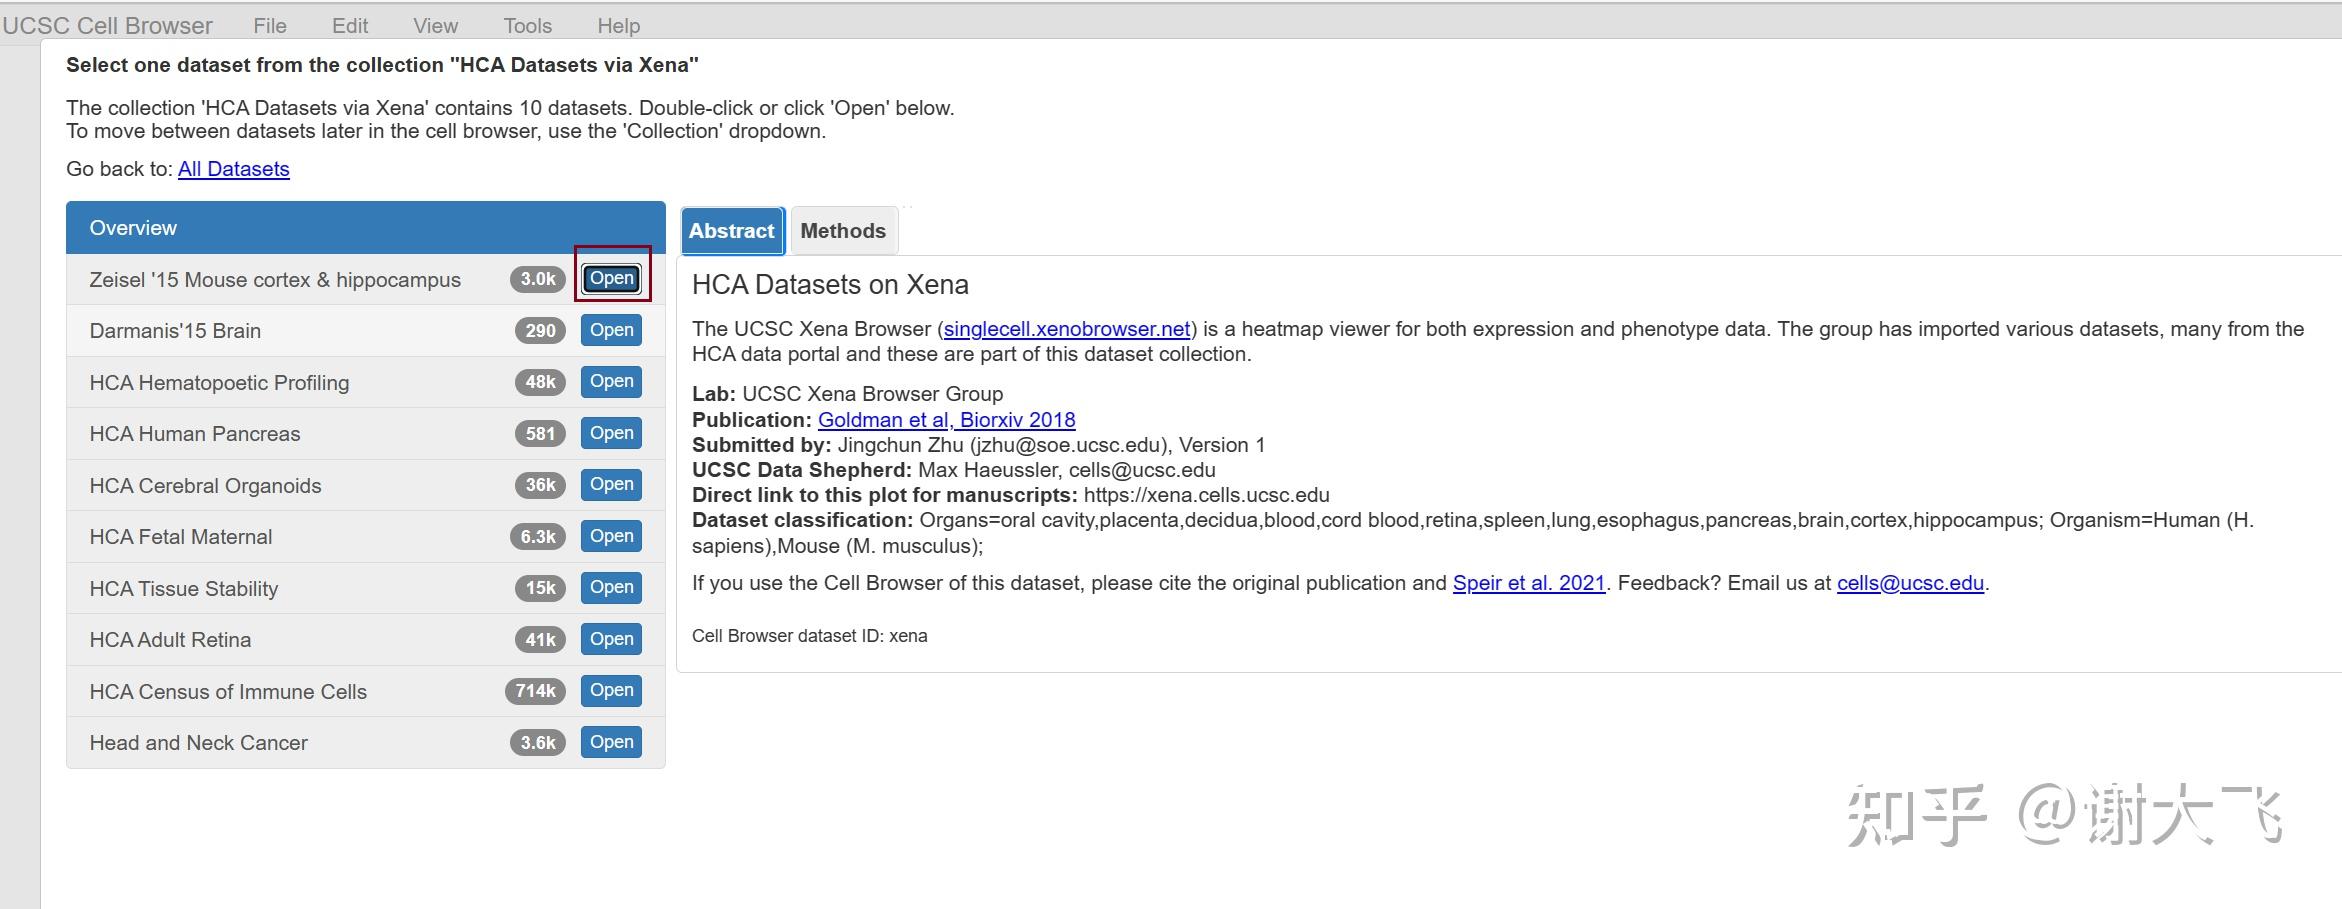
Task: Open the Tools menu
Action: click(527, 25)
